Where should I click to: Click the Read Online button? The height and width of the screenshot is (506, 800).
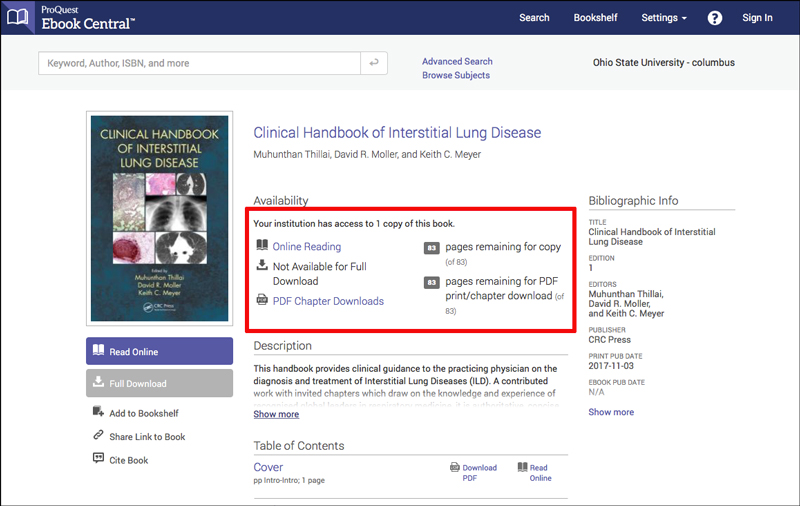159,351
